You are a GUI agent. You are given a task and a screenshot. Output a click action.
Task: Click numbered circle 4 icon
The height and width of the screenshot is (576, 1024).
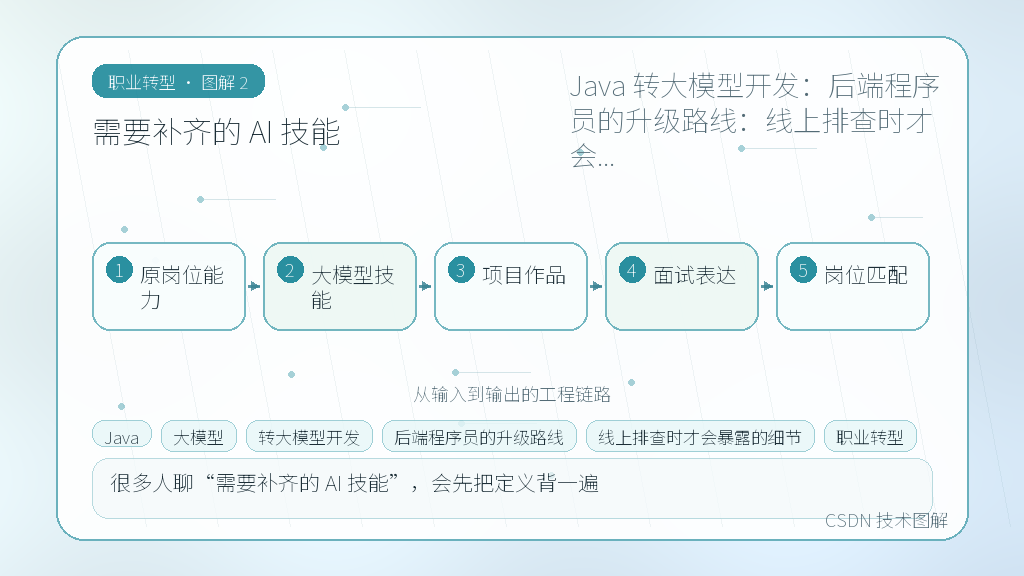[x=632, y=270]
